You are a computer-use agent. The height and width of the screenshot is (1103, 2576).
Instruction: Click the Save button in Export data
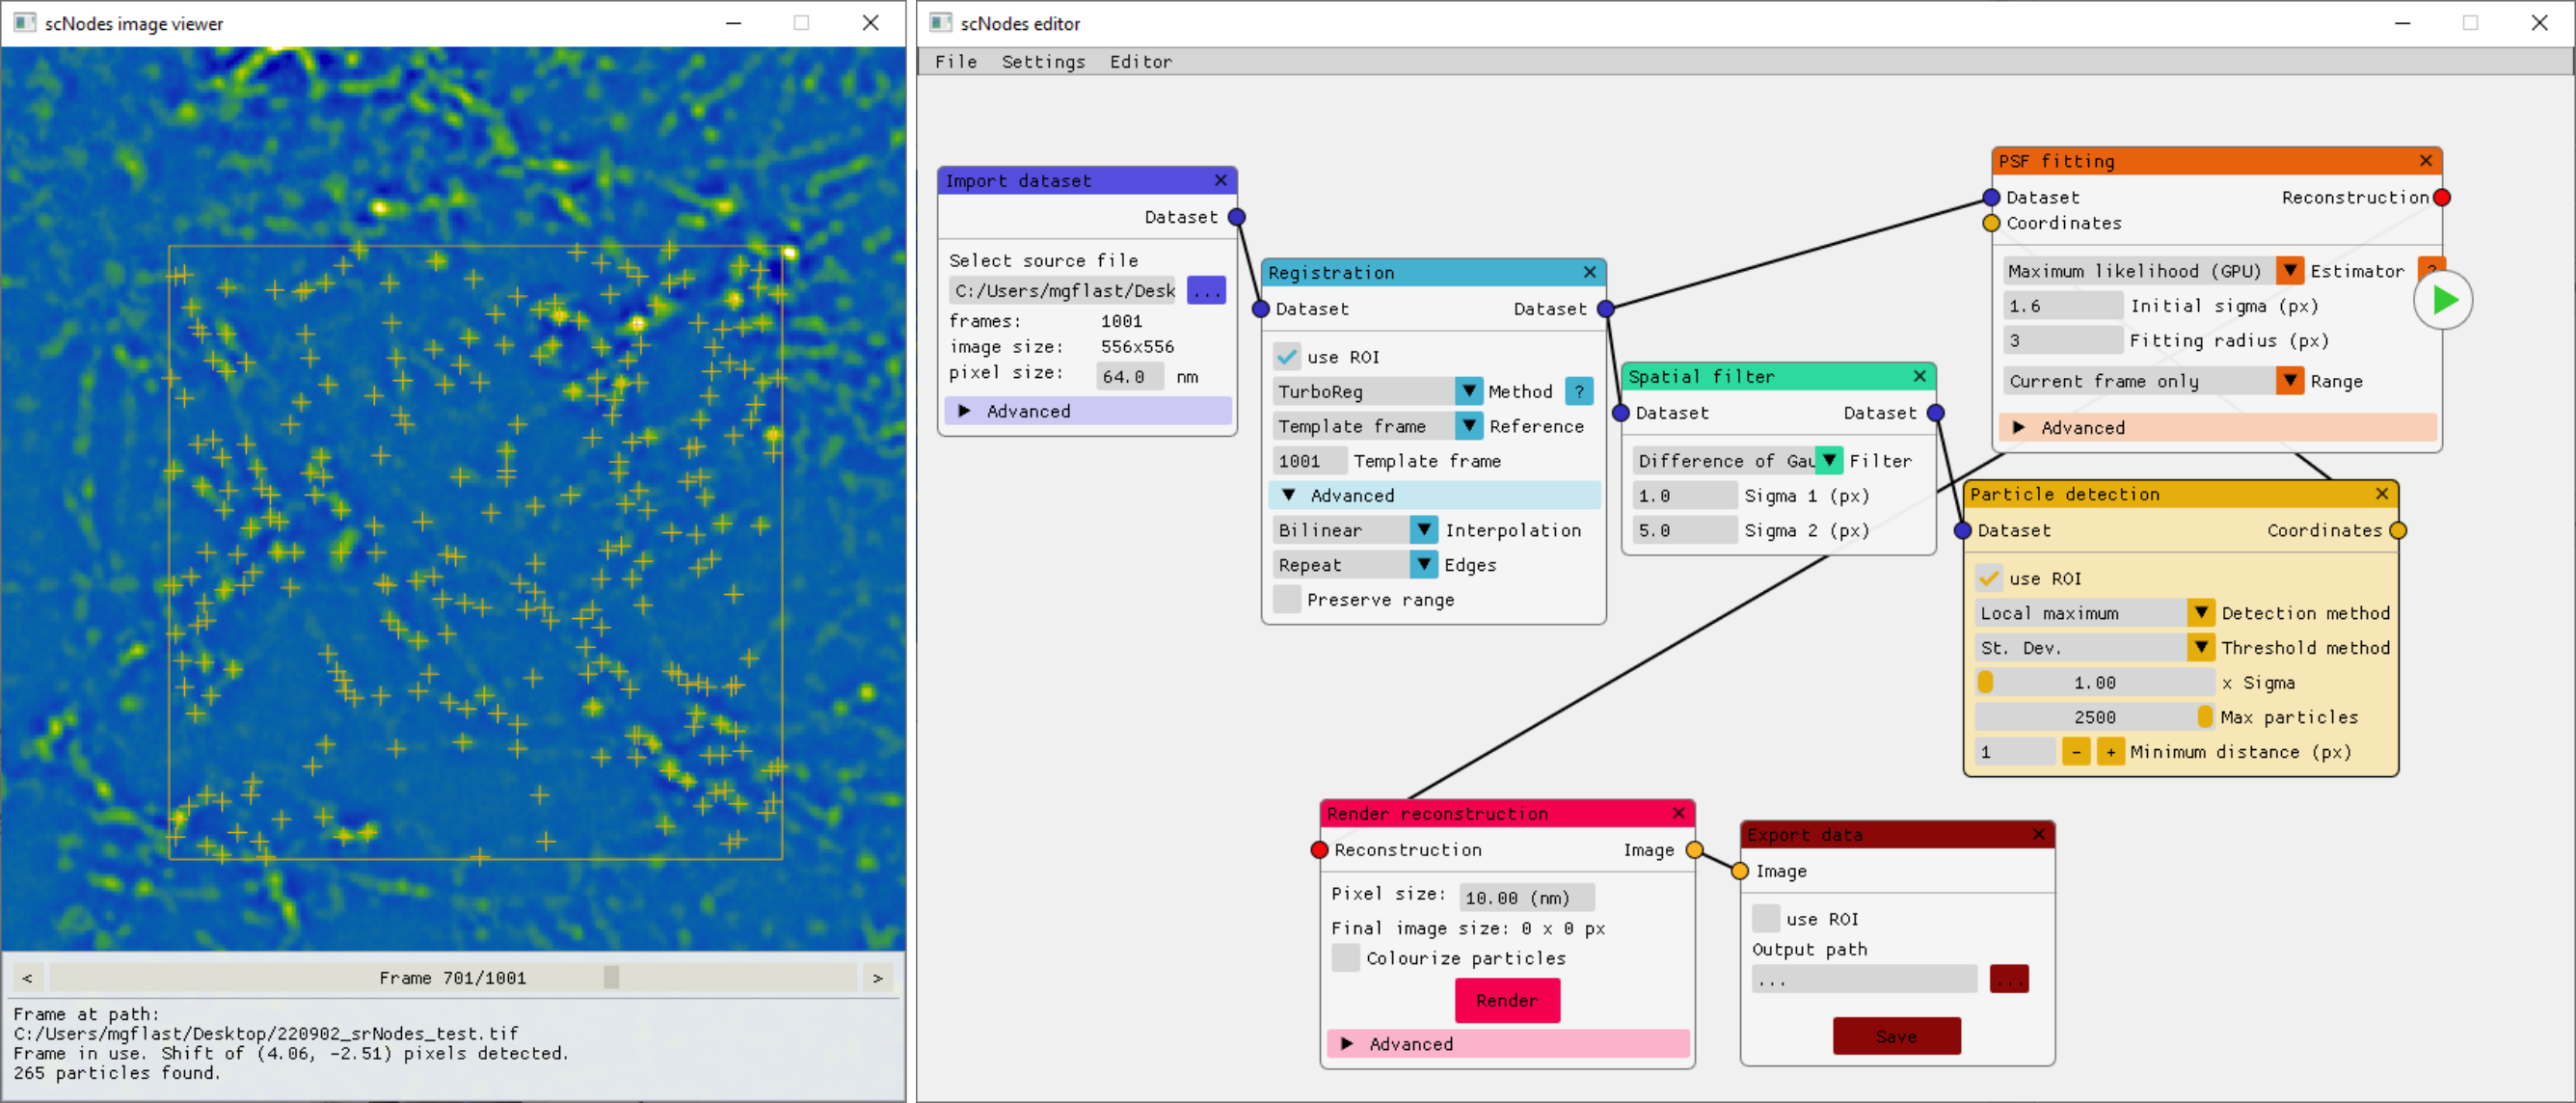click(1896, 1036)
